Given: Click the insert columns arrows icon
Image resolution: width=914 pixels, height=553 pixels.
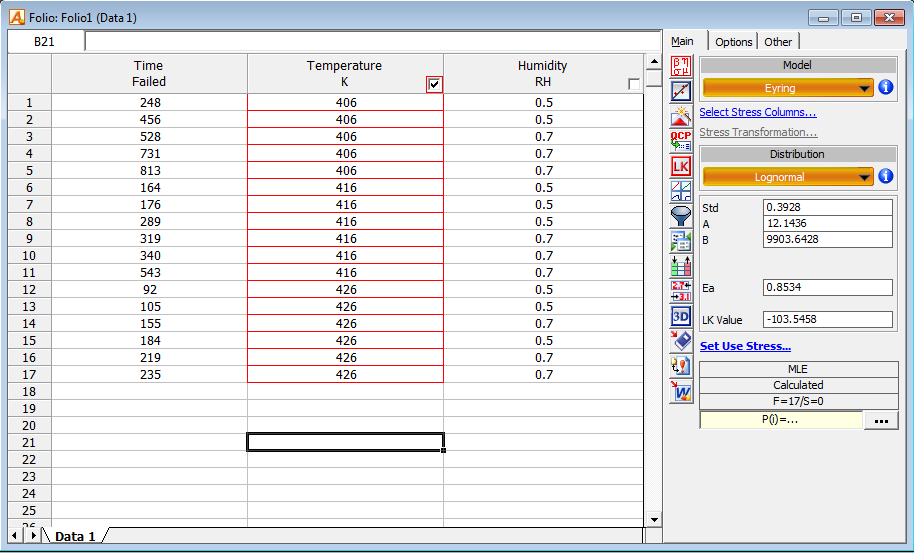Looking at the screenshot, I should pyautogui.click(x=681, y=266).
